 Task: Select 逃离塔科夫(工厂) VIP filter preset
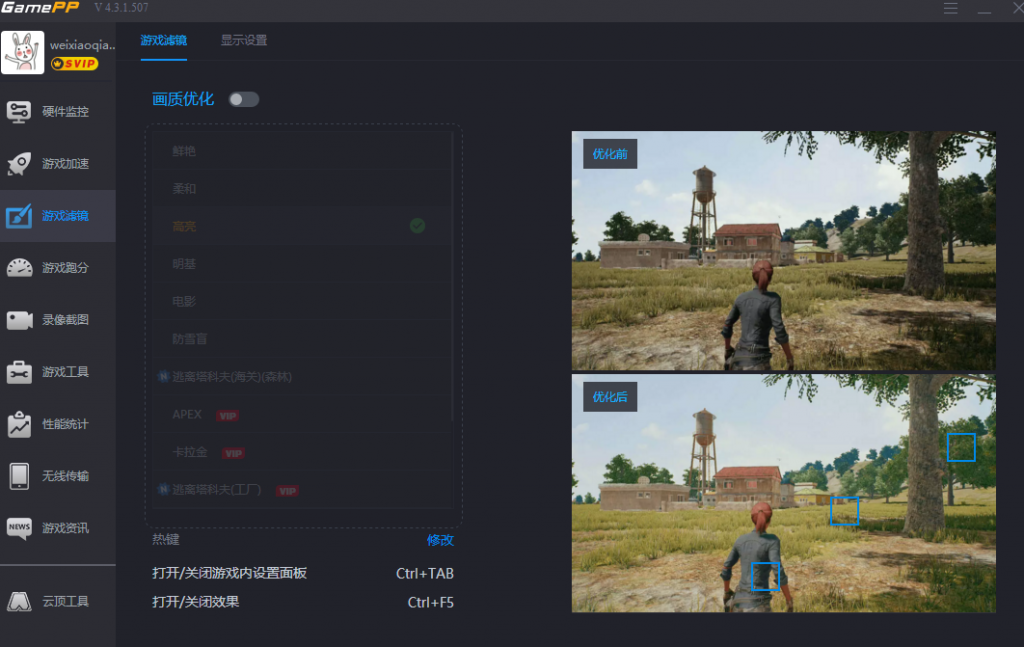(303, 490)
